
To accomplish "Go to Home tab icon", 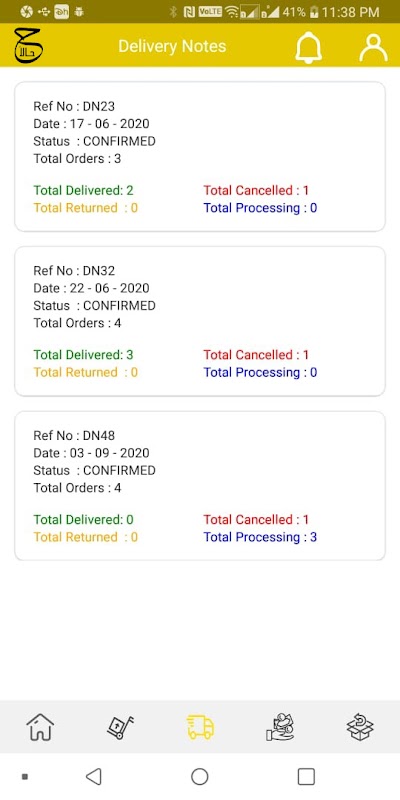I will [x=40, y=727].
